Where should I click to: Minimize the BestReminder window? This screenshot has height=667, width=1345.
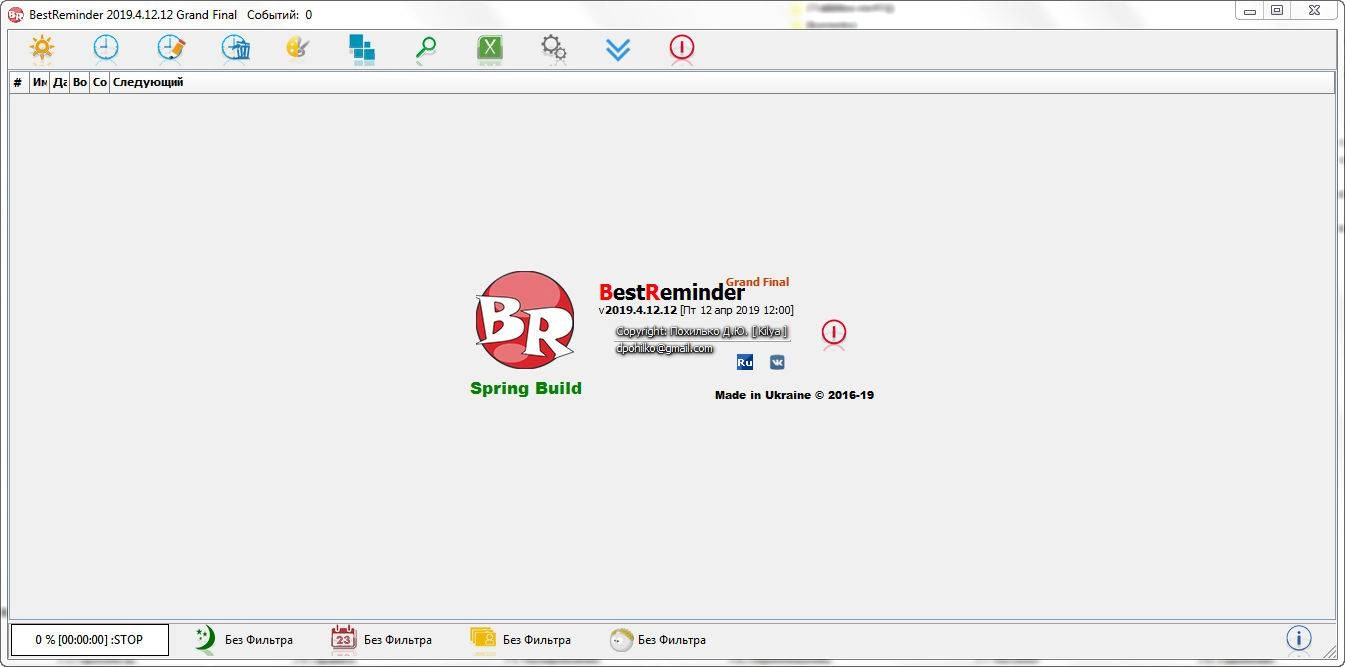tap(1250, 10)
